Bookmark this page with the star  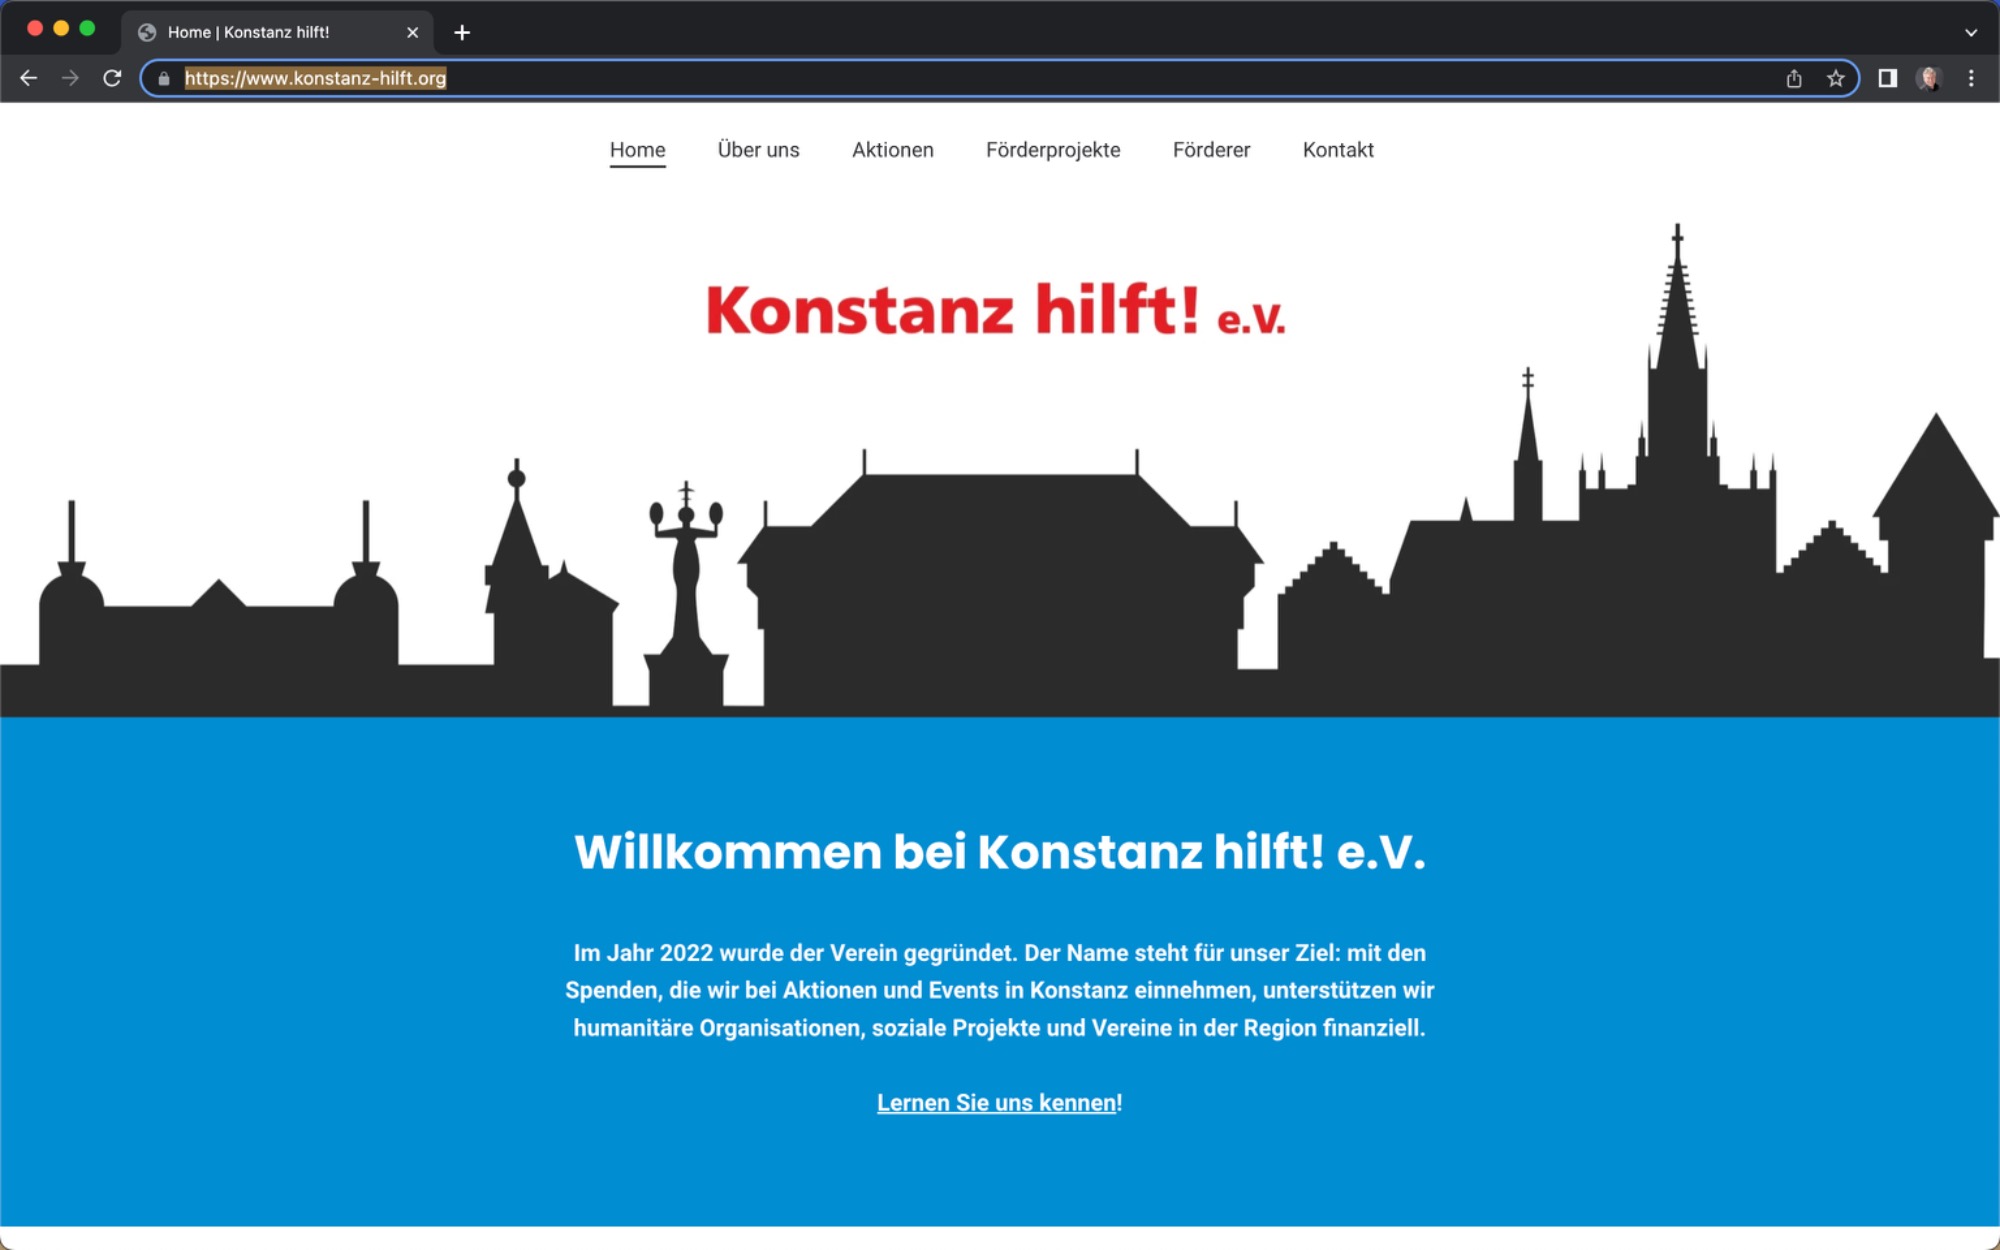click(x=1835, y=78)
